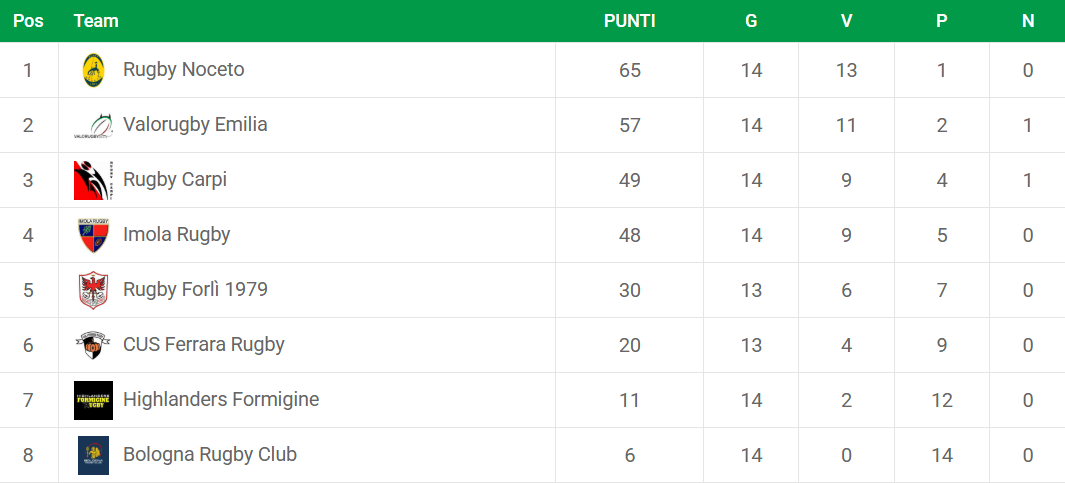Click the V wins column header

pos(846,21)
